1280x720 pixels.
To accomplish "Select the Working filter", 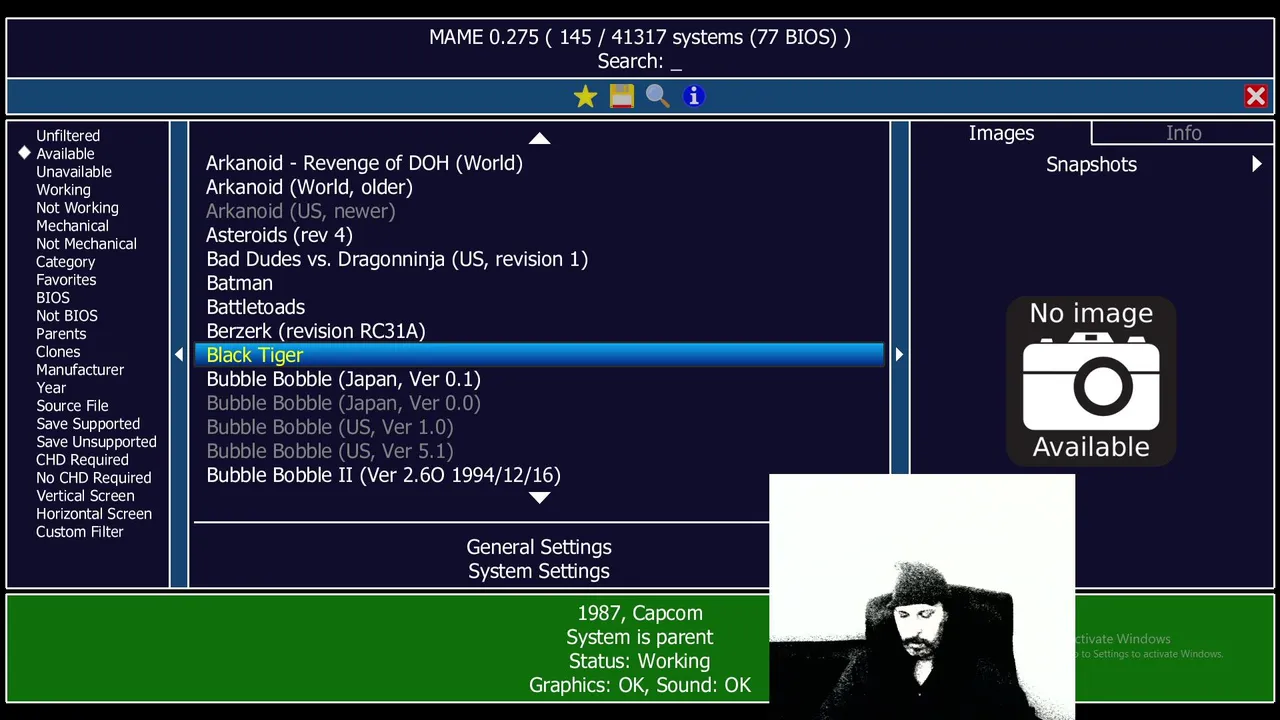I will 63,190.
